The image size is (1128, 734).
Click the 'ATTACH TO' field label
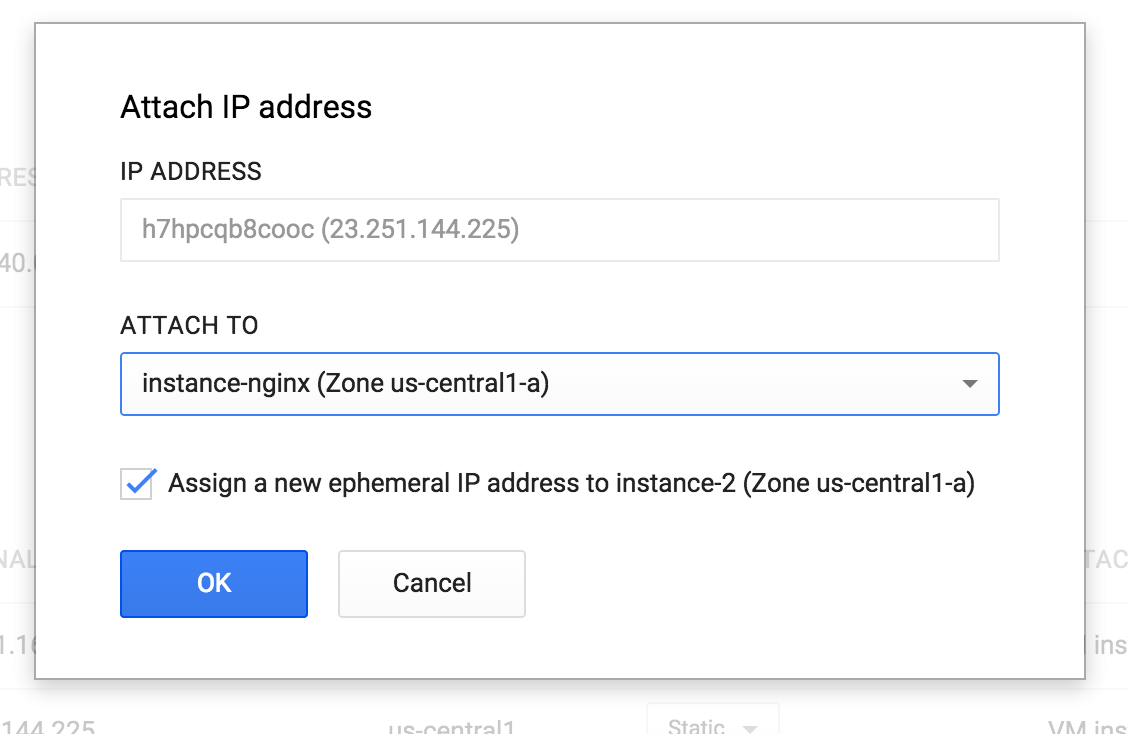(189, 325)
